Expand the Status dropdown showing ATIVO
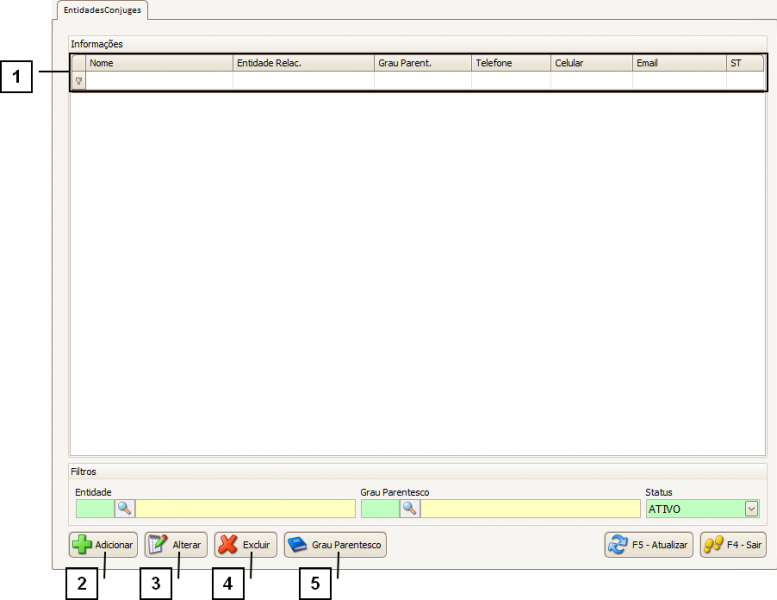777x600 pixels. (751, 509)
